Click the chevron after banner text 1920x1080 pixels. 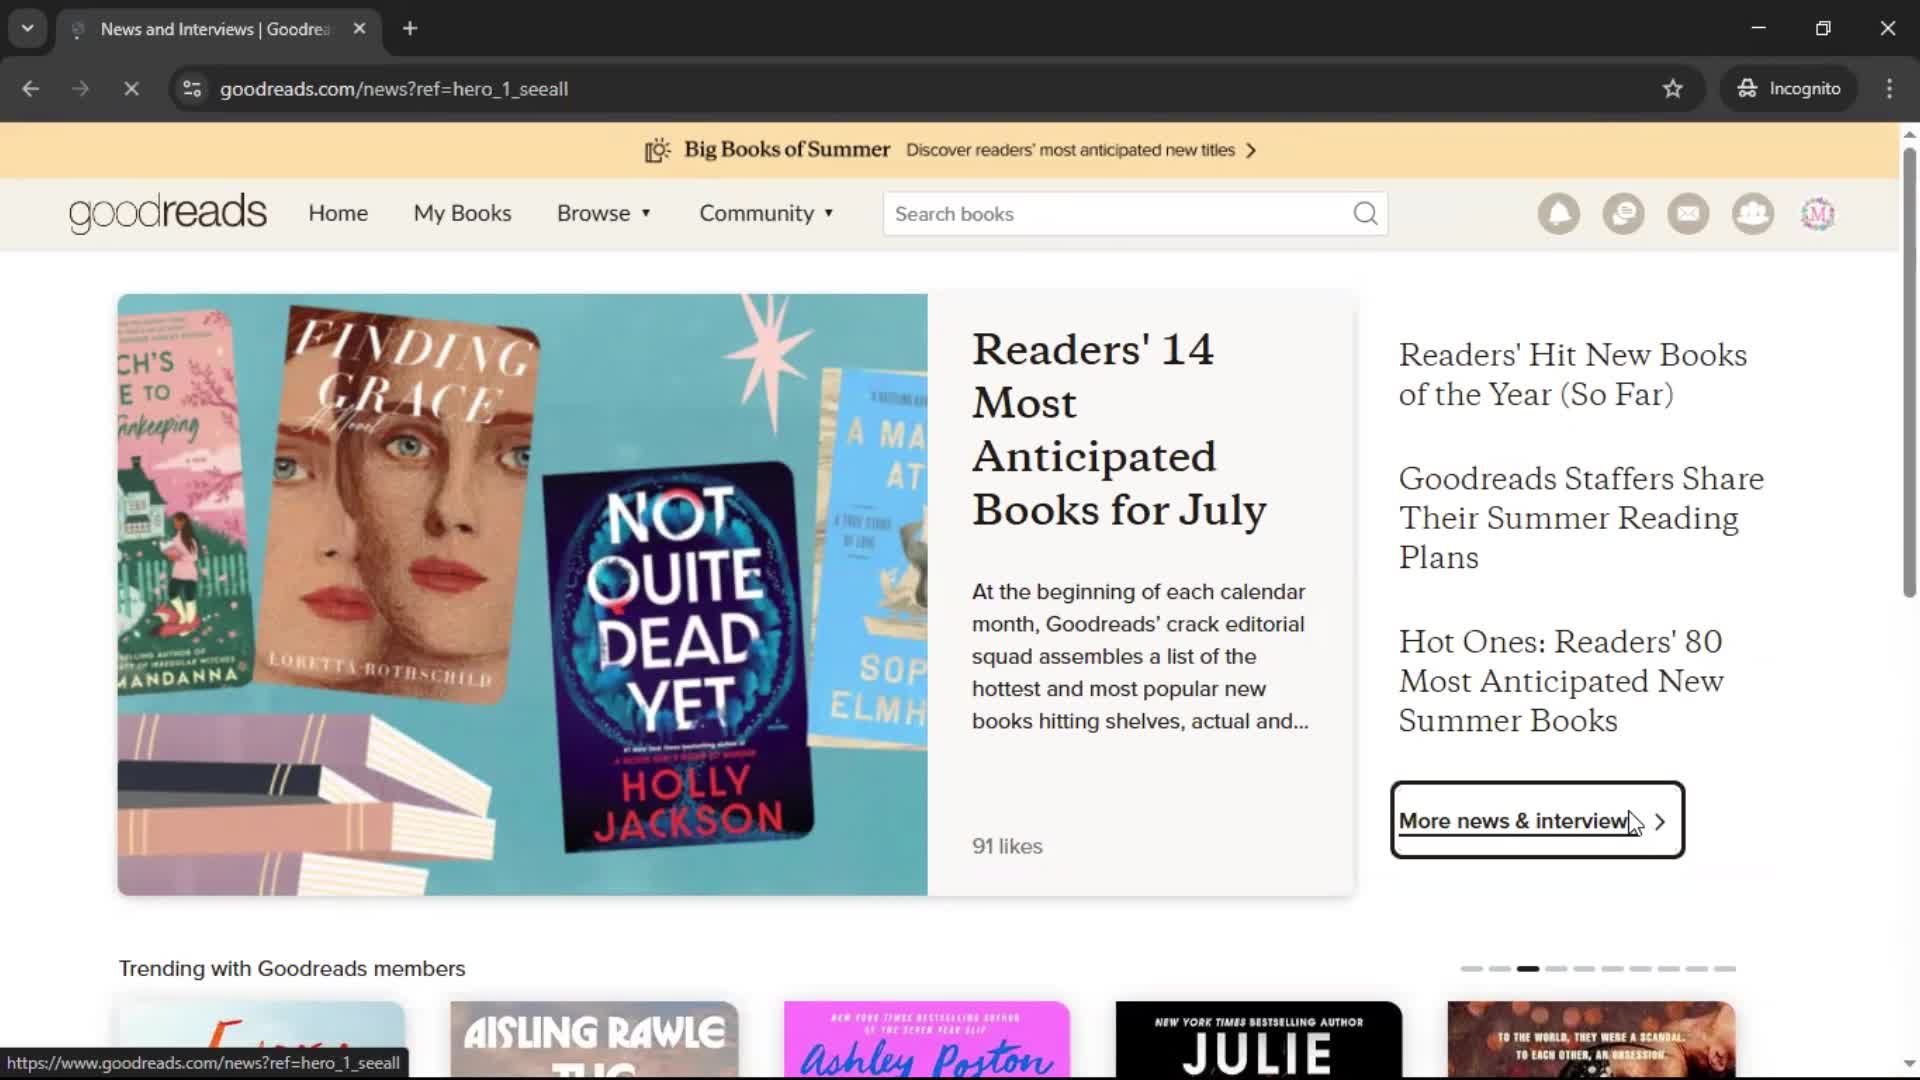pyautogui.click(x=1251, y=150)
